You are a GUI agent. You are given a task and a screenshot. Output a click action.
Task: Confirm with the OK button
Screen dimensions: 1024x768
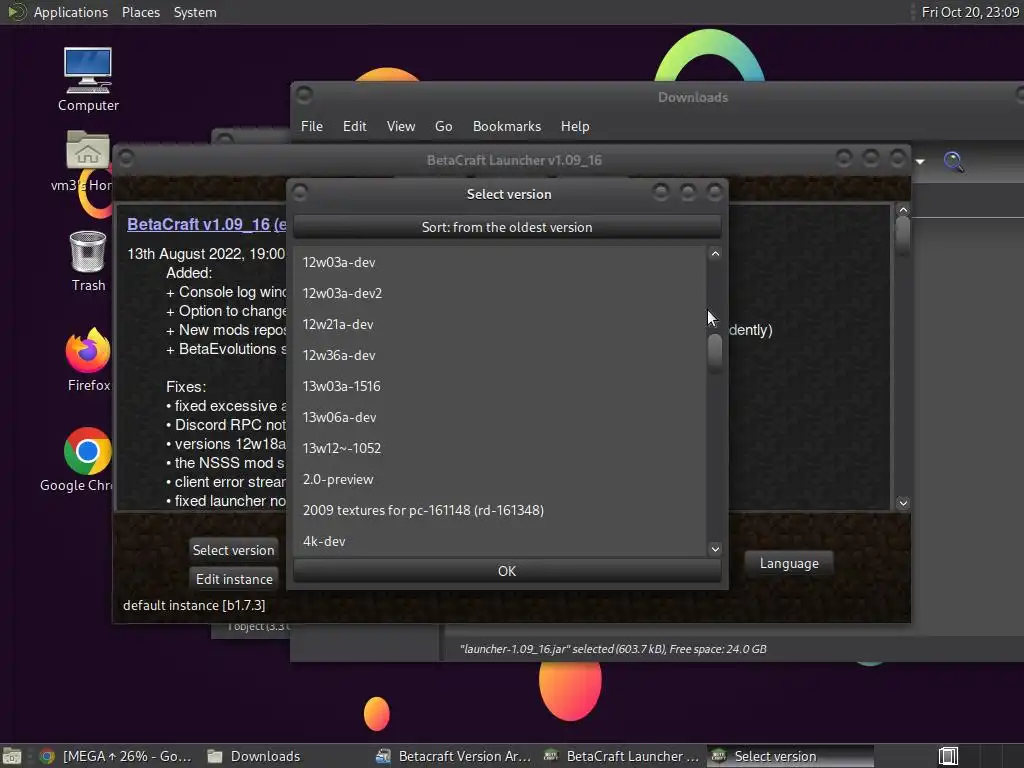pos(507,571)
